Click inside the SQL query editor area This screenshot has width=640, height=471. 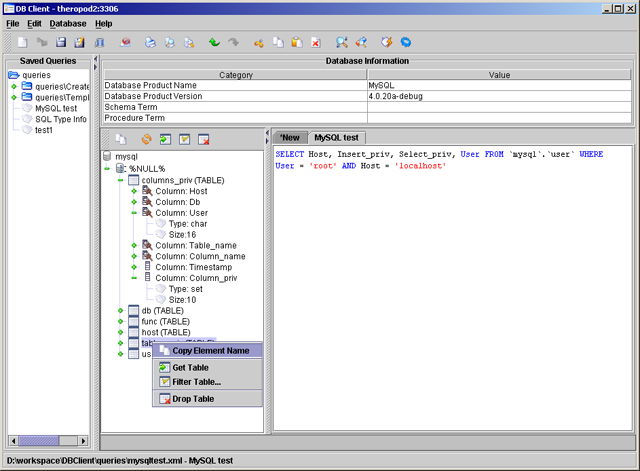(452, 288)
